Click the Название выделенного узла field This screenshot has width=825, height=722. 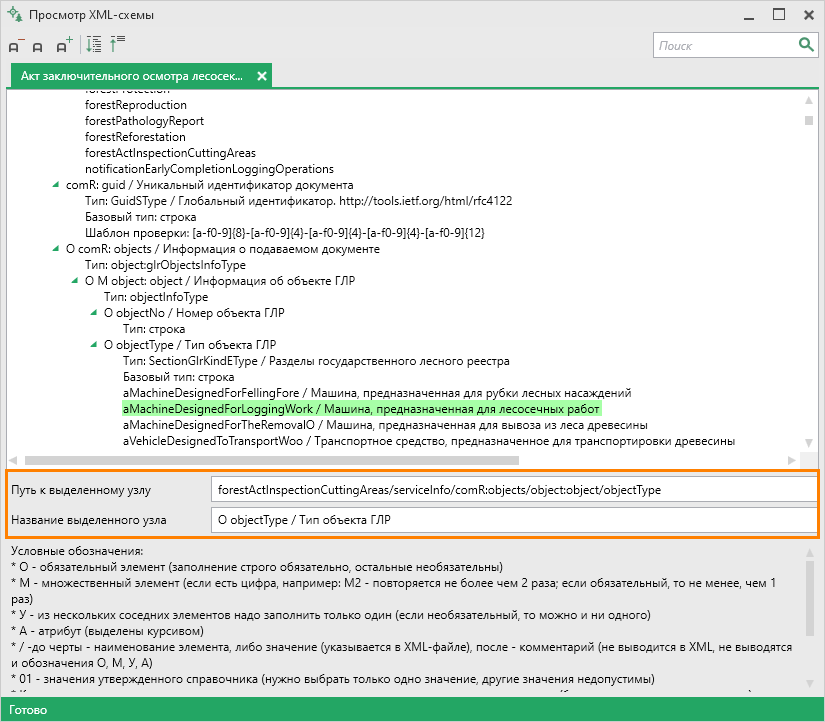pos(514,520)
